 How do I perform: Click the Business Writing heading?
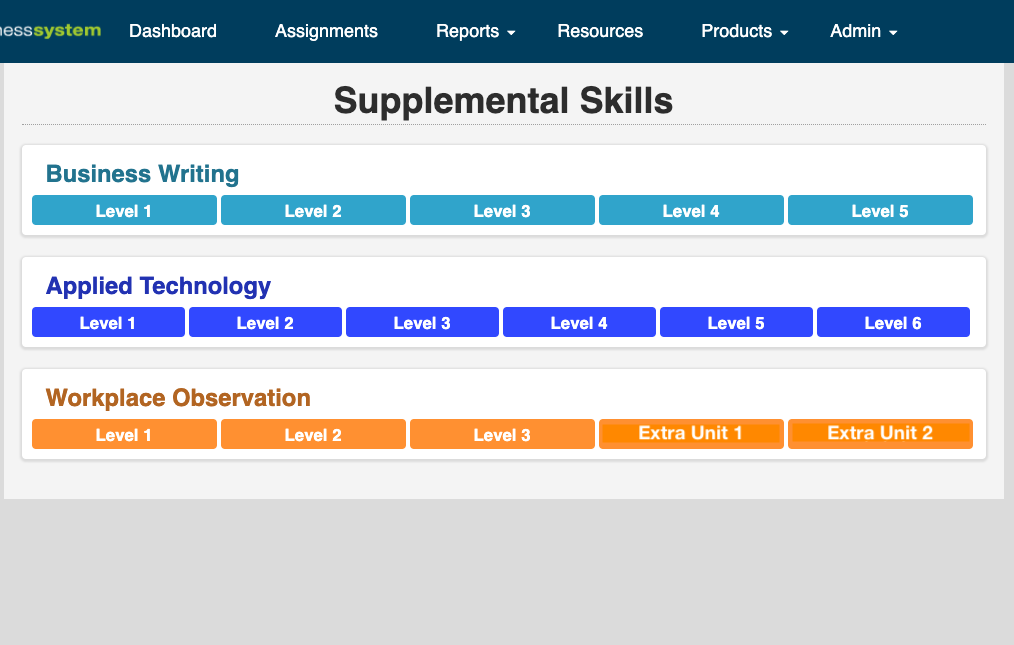[142, 174]
